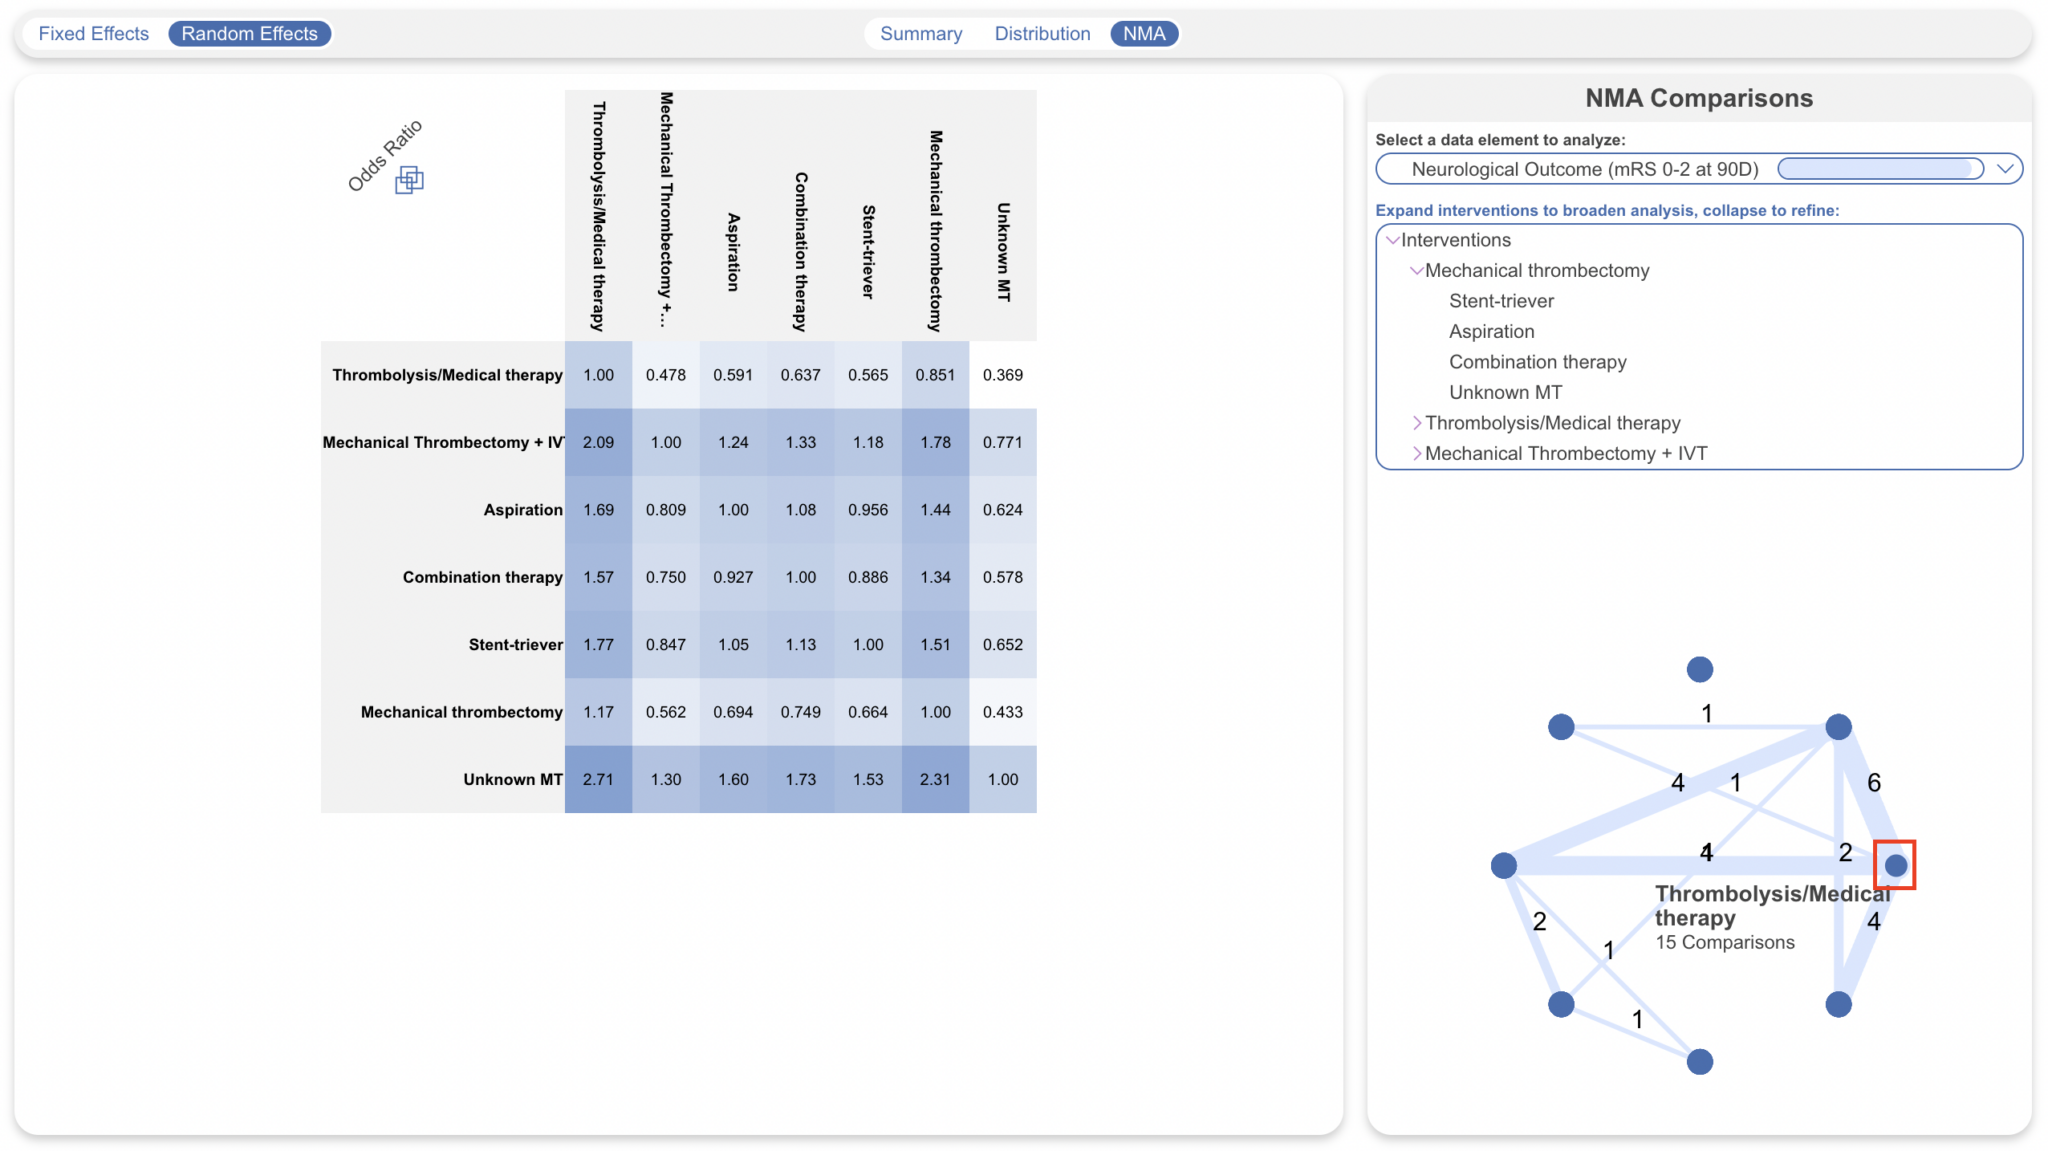The width and height of the screenshot is (2048, 1151).
Task: Toggle Random Effects analysis mode
Action: [250, 33]
